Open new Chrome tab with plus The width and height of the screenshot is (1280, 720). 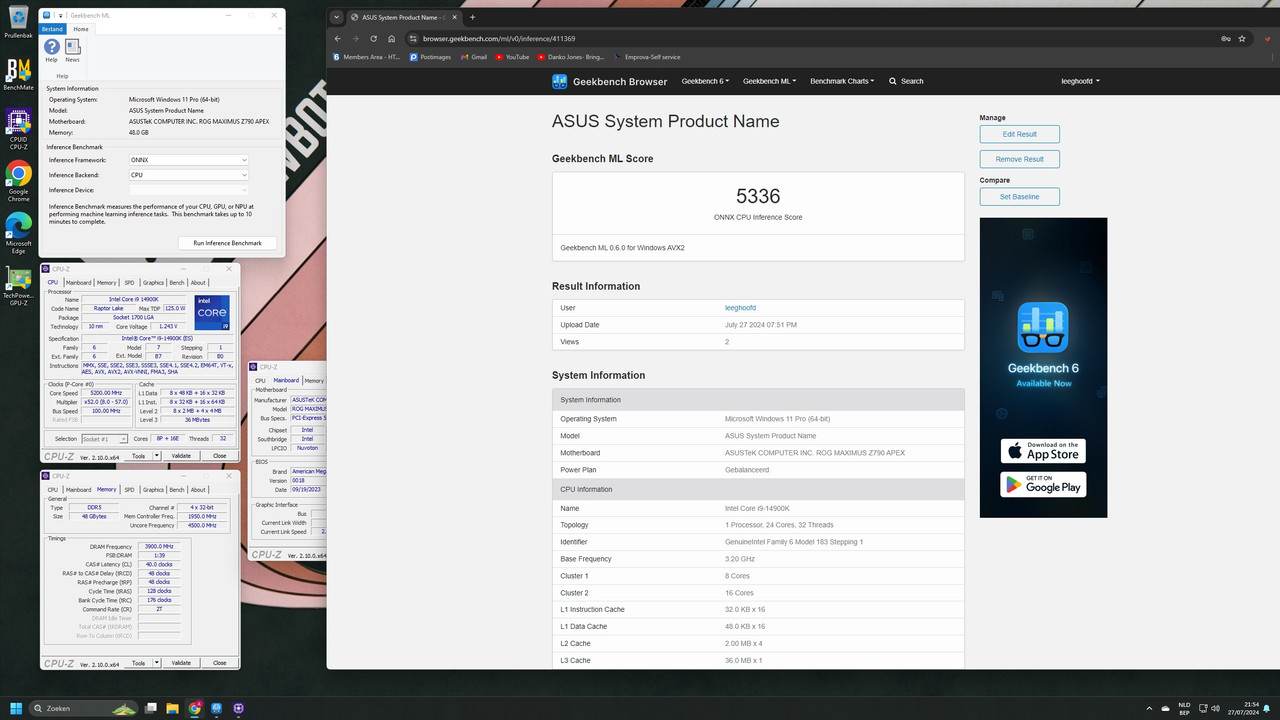tap(473, 17)
